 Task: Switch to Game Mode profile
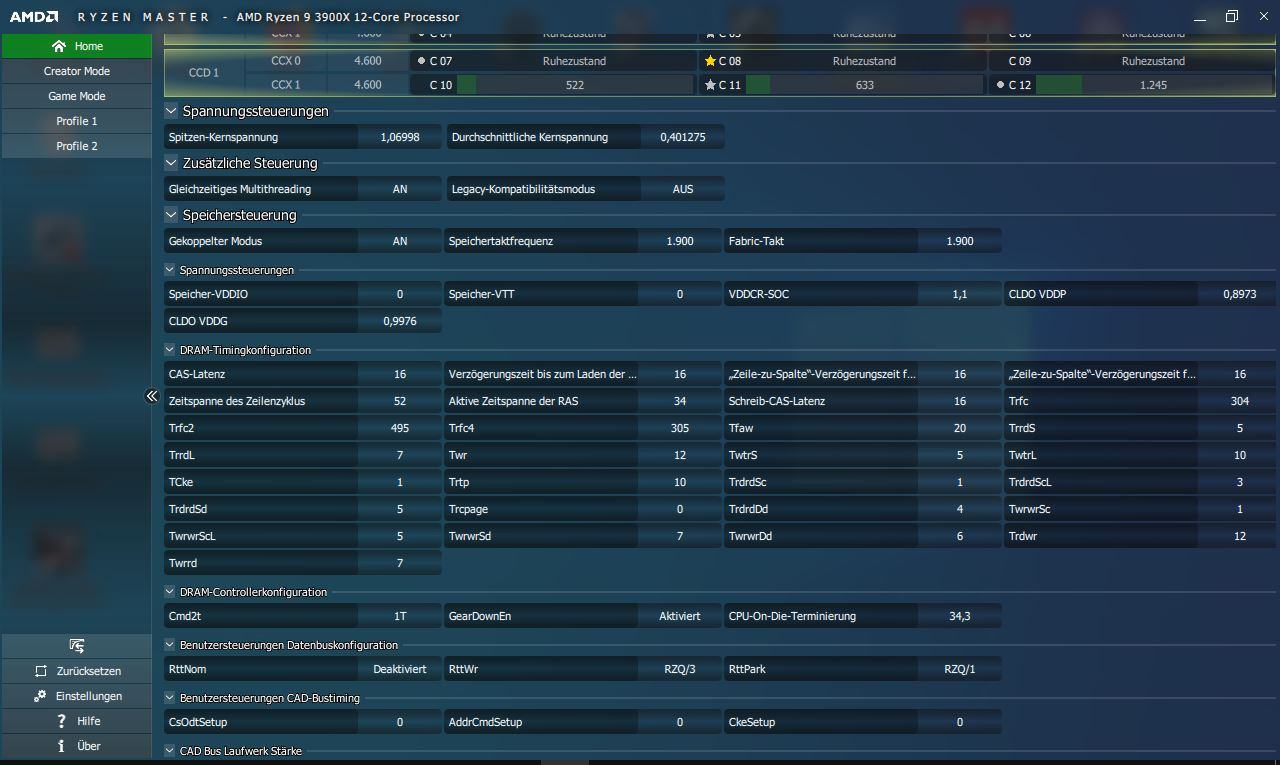pos(77,96)
